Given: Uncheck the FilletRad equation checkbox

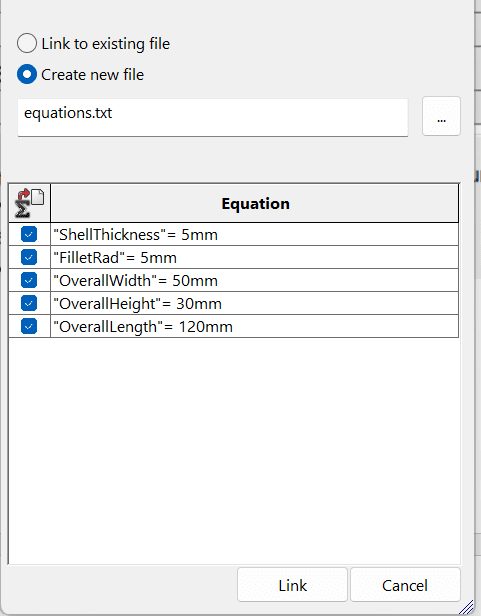Looking at the screenshot, I should tap(29, 257).
